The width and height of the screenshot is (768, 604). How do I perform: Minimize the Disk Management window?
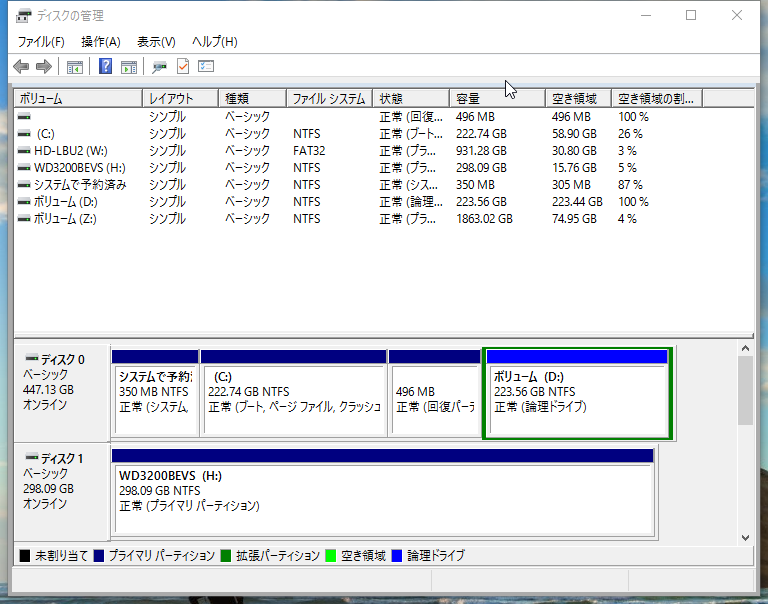click(x=646, y=15)
